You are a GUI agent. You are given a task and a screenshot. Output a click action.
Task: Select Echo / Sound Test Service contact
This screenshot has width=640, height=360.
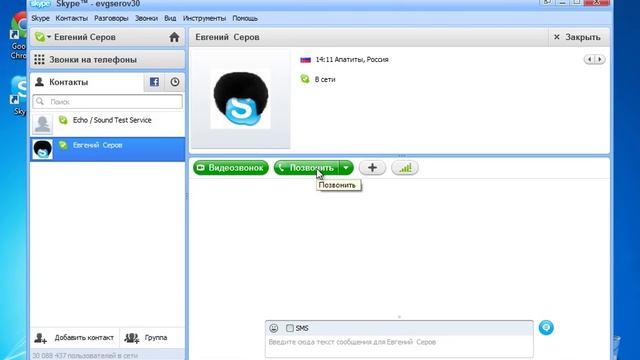tap(107, 124)
